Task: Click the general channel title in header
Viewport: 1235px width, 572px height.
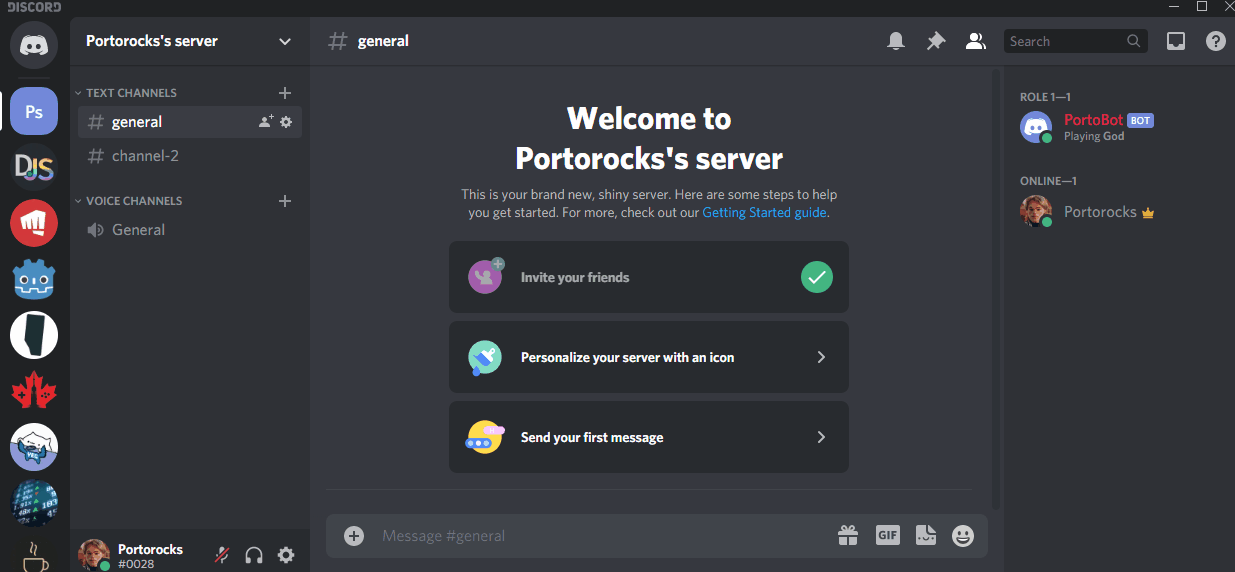Action: [383, 41]
